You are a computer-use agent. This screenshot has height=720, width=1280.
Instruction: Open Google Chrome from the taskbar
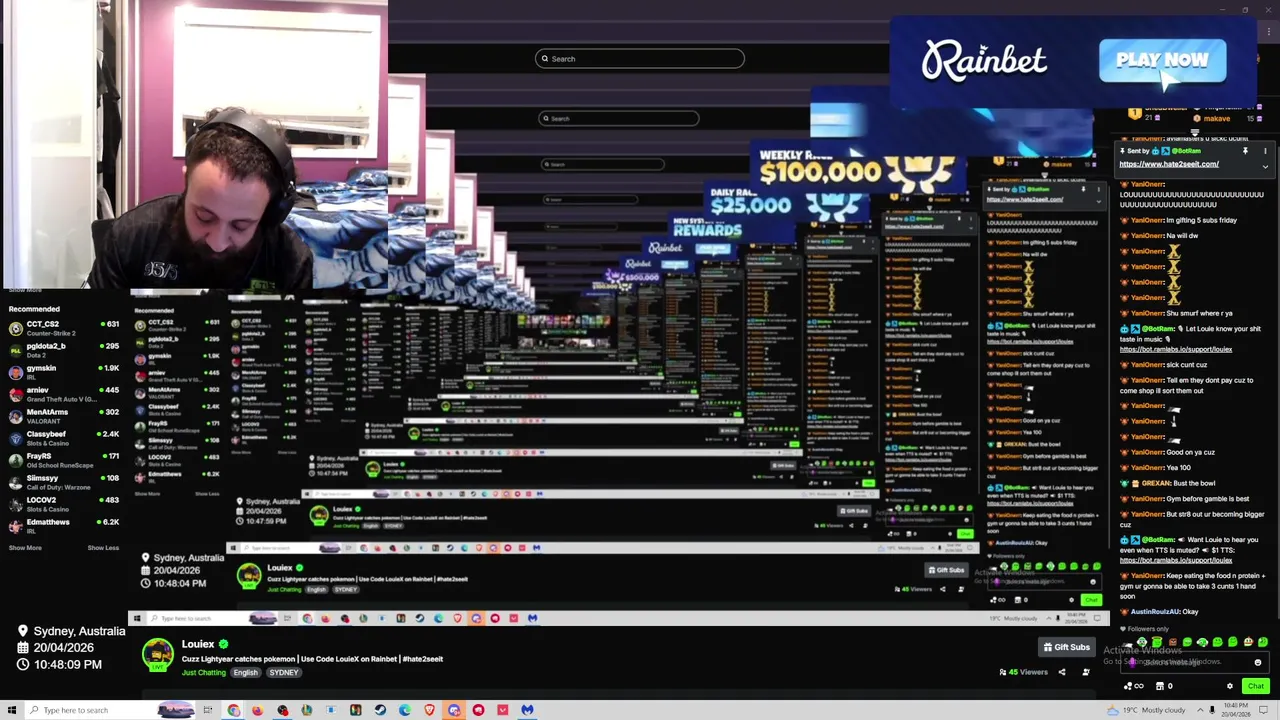(233, 710)
